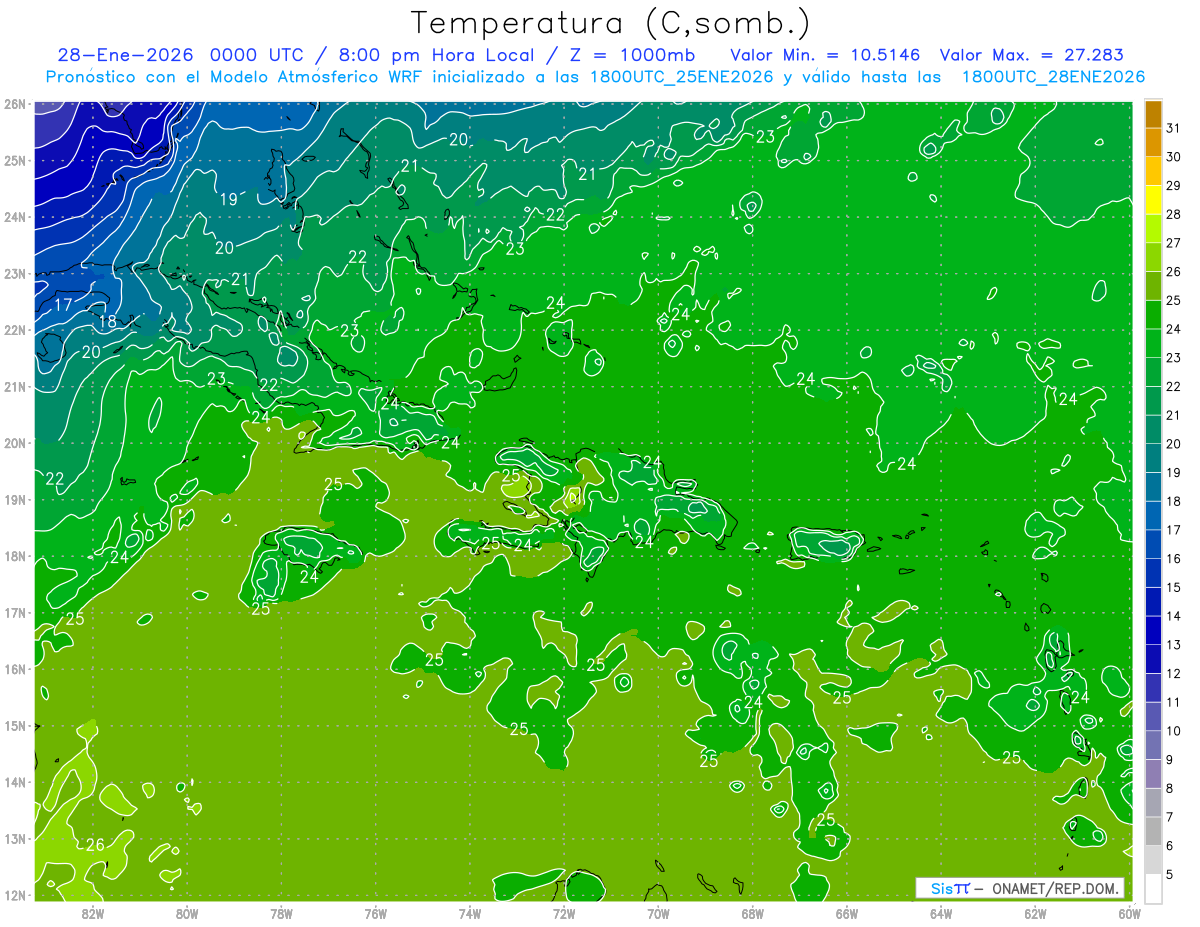Click the '22N' latitude axis label
The width and height of the screenshot is (1200, 927).
tap(14, 330)
